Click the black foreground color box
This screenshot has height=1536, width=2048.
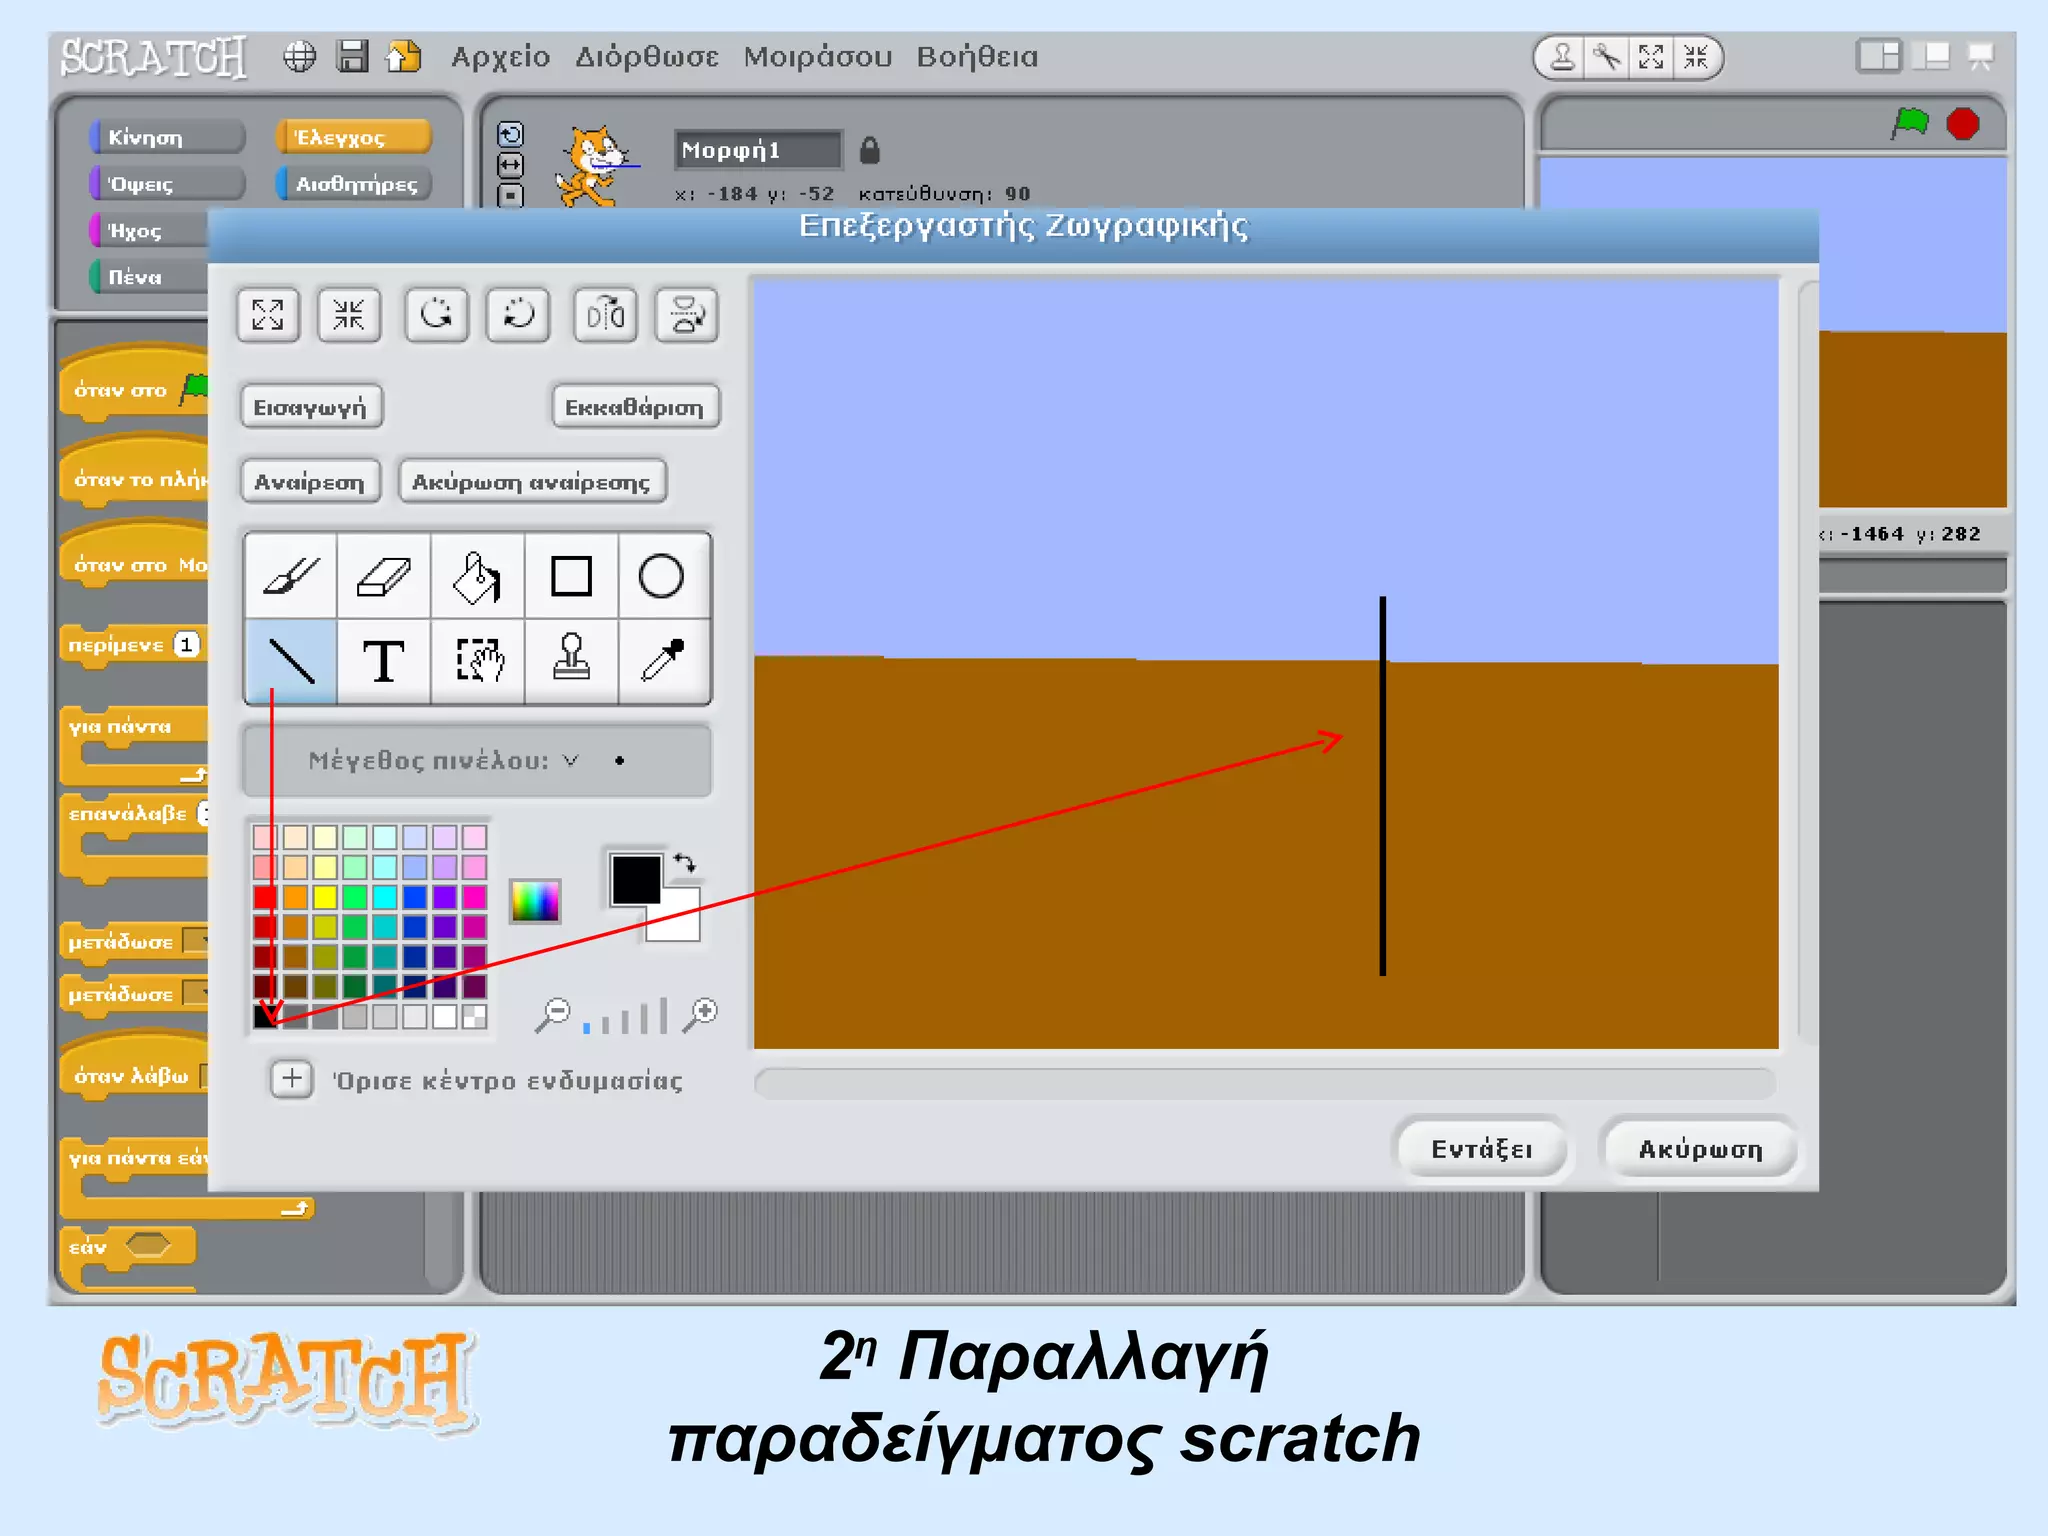tap(636, 879)
